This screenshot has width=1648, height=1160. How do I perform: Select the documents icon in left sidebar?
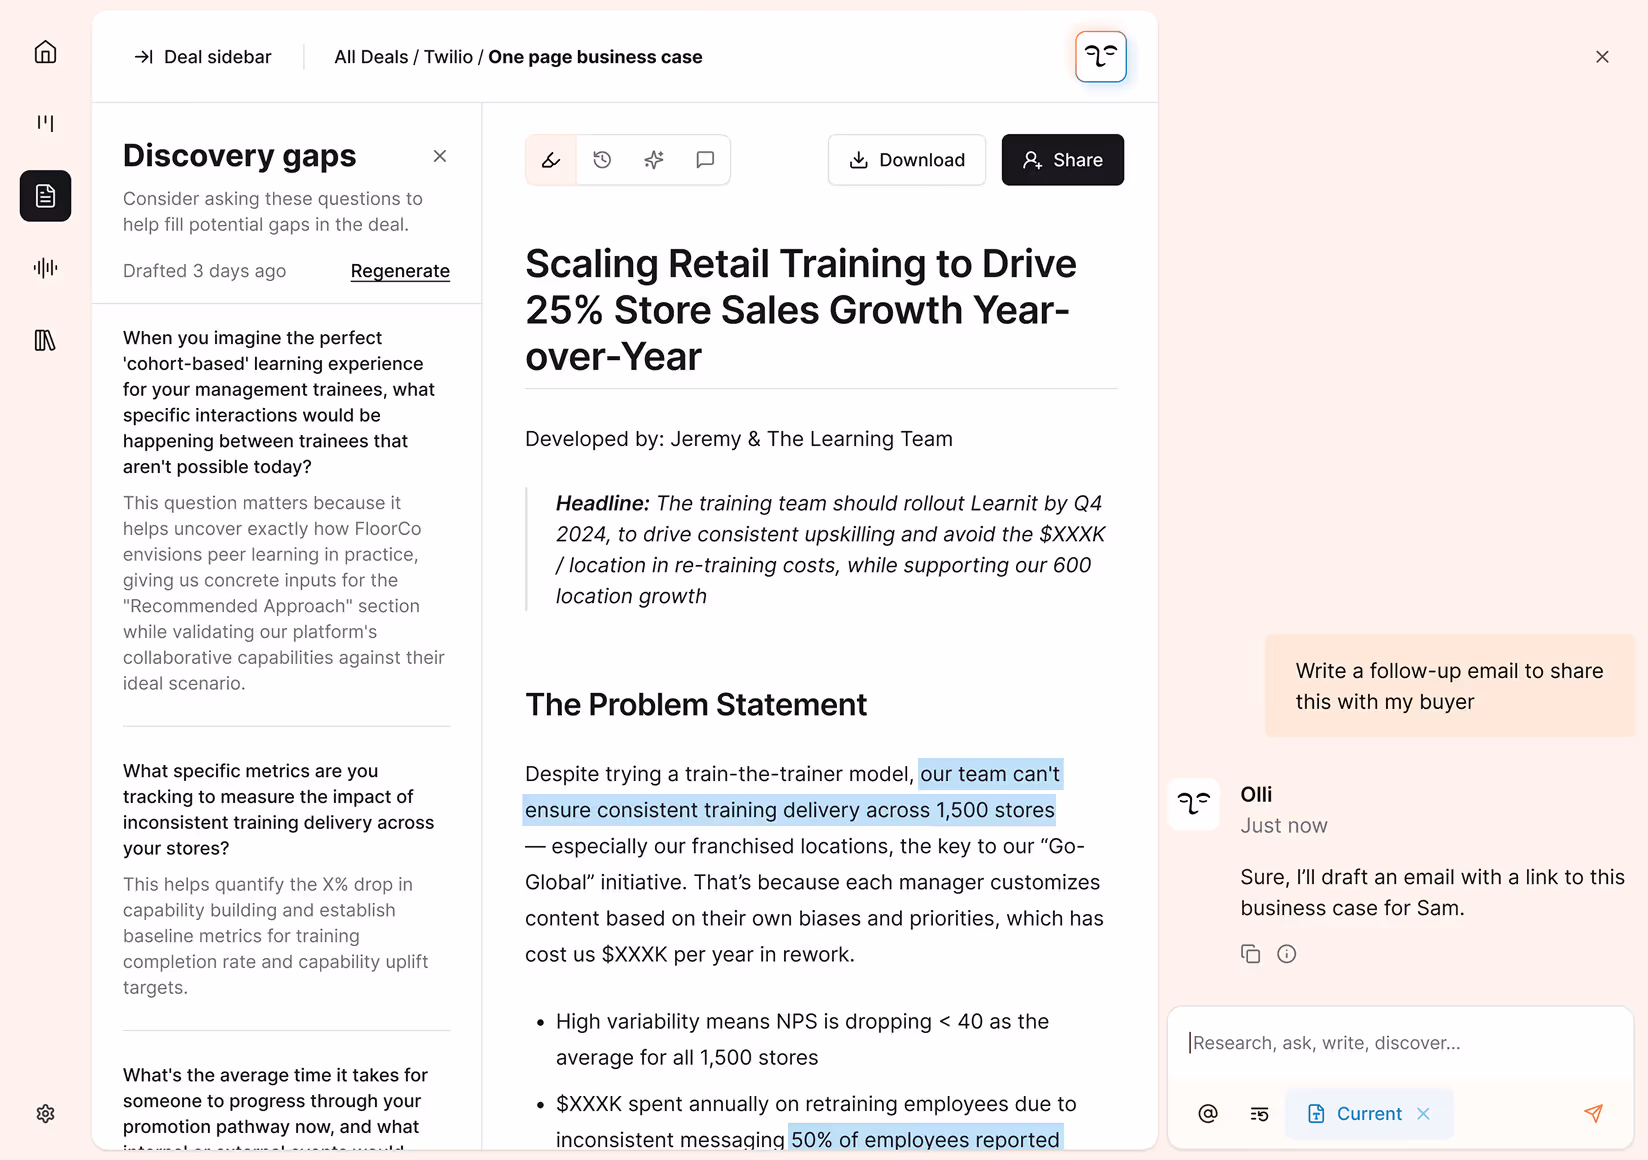[45, 196]
